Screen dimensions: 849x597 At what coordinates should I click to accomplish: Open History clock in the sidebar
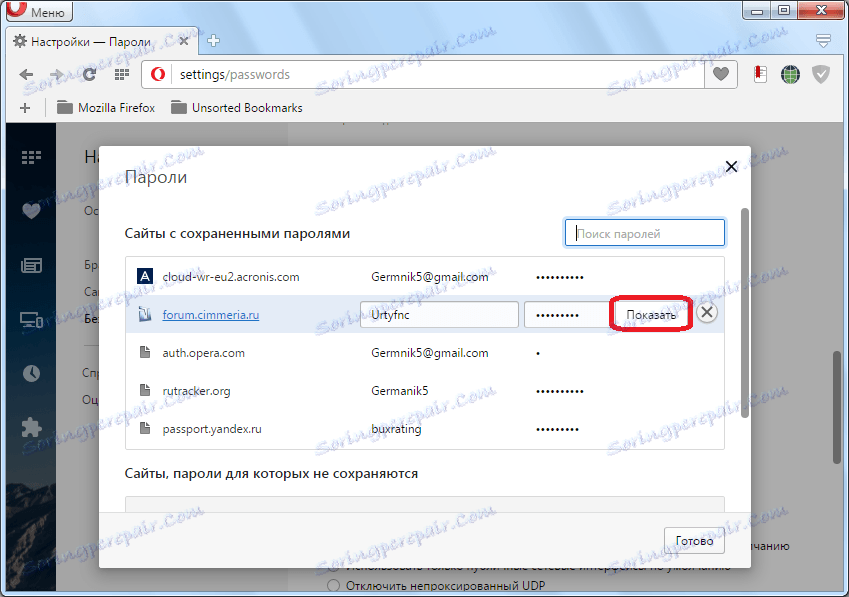tap(31, 373)
